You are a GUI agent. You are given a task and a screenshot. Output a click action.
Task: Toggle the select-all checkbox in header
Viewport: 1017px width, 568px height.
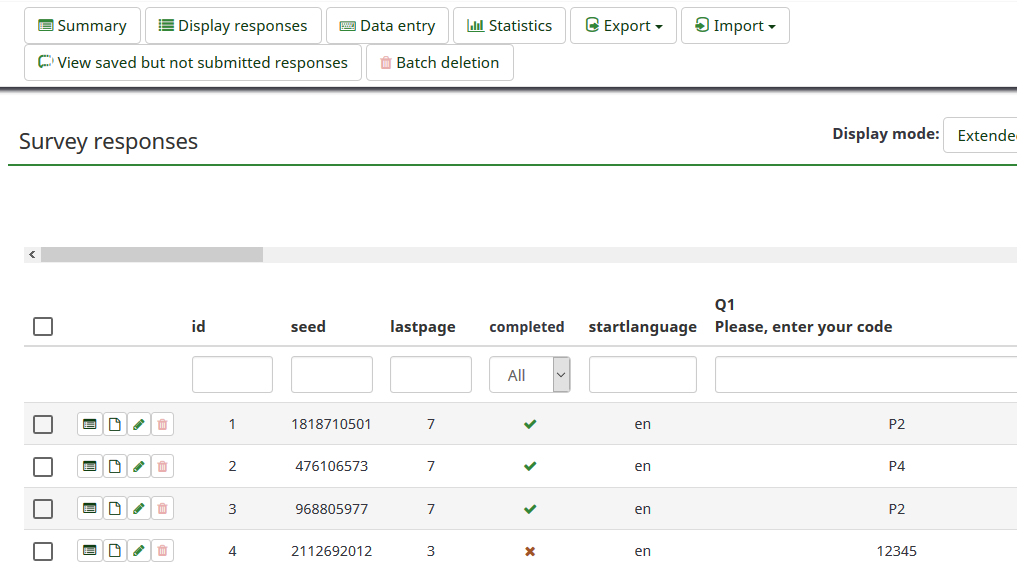tap(43, 326)
